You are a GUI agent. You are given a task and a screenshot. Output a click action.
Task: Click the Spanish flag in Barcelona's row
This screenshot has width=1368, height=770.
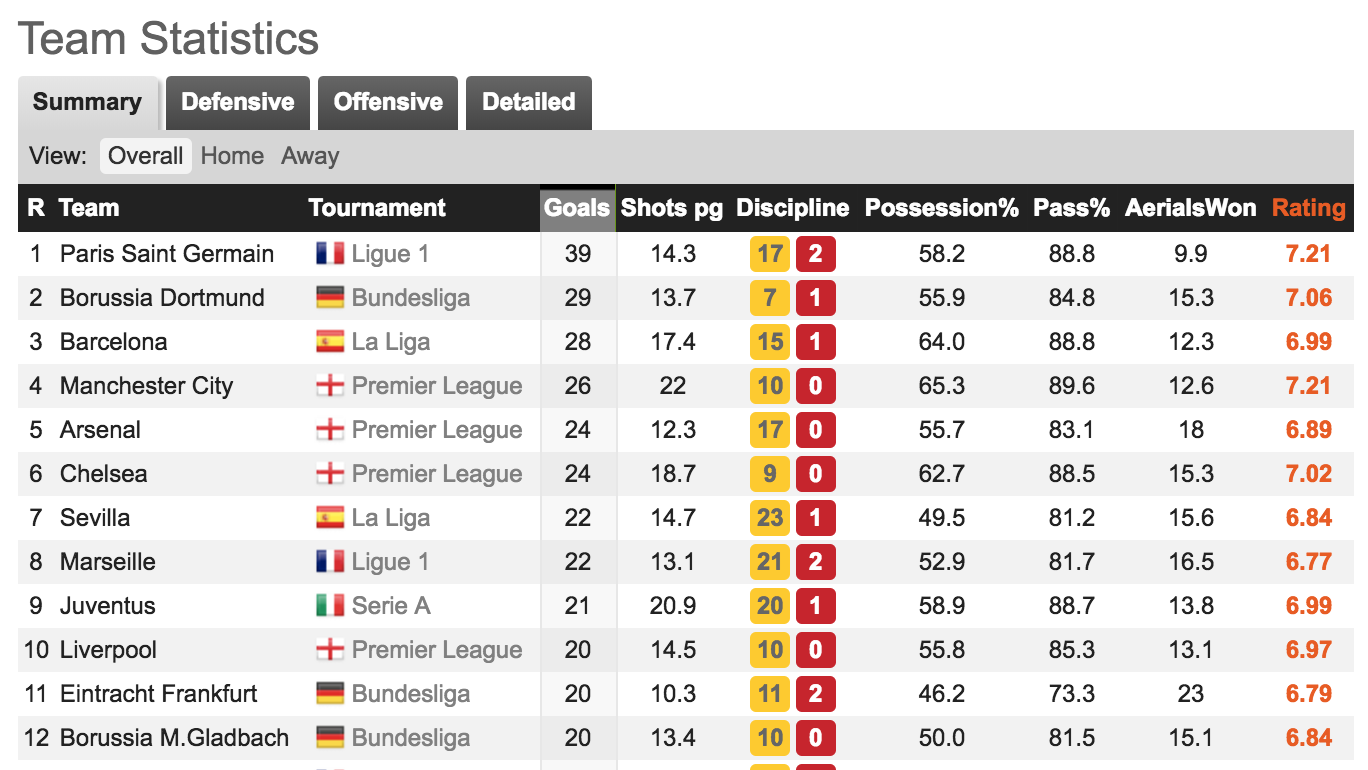coord(330,342)
